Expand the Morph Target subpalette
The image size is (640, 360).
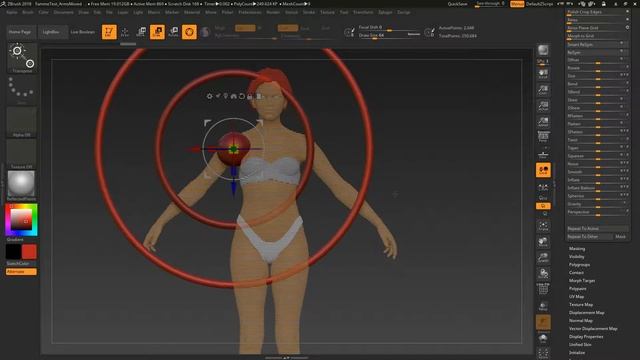[x=582, y=280]
